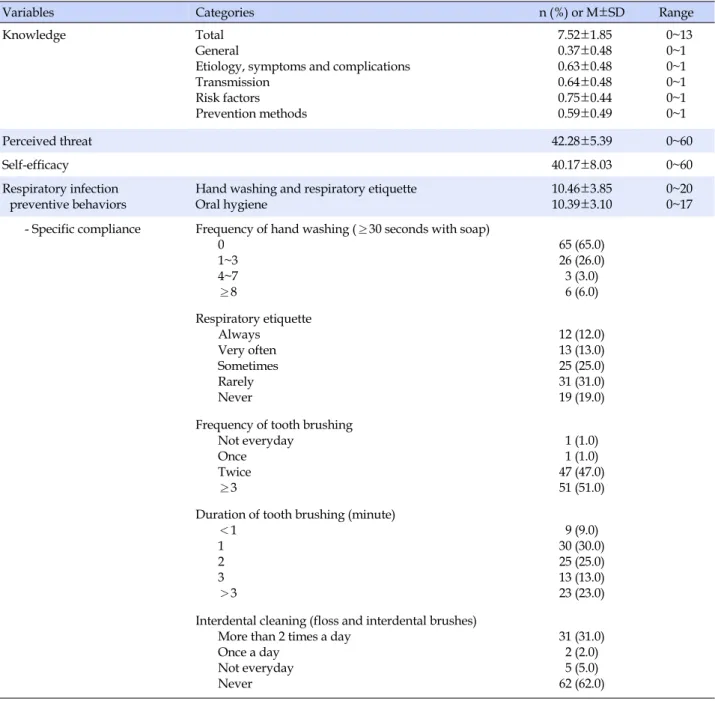Viewport: 715px width, 701px height.
Task: Select the 'Knowledge' variable label
Action: [34, 35]
